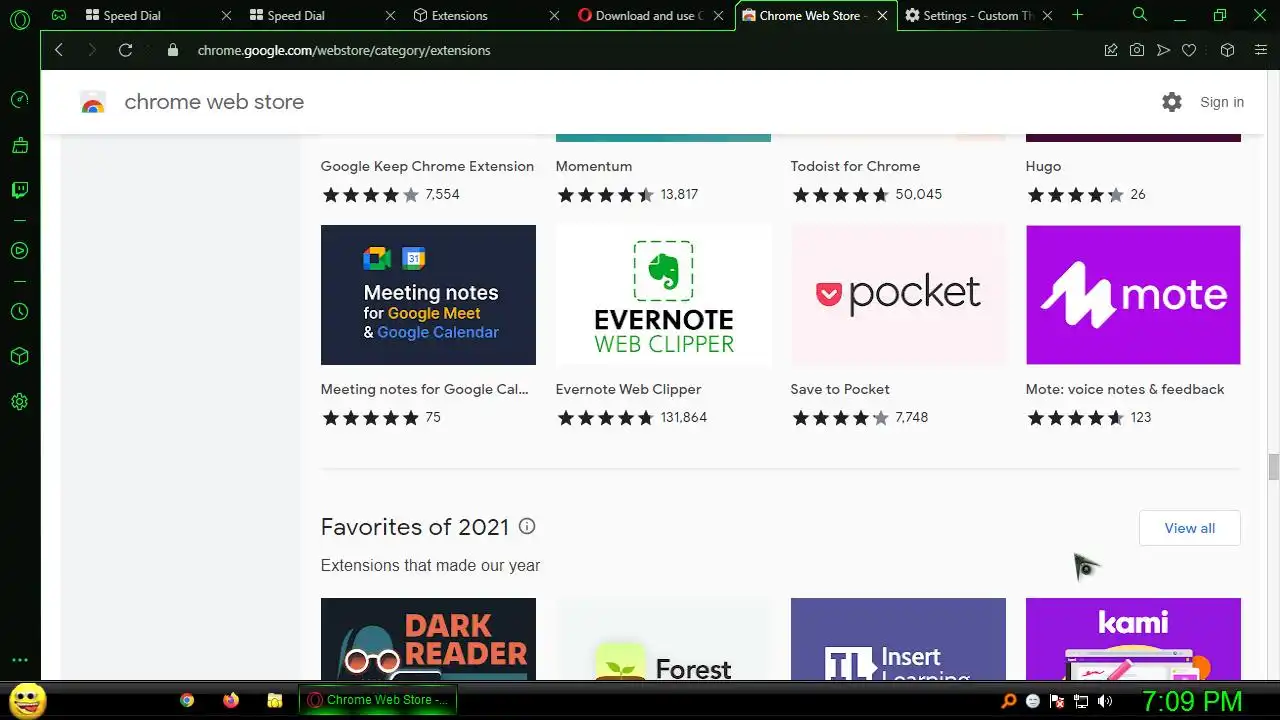Switch to Download and use tab
Screen dimensions: 1280x720
pyautogui.click(x=650, y=16)
